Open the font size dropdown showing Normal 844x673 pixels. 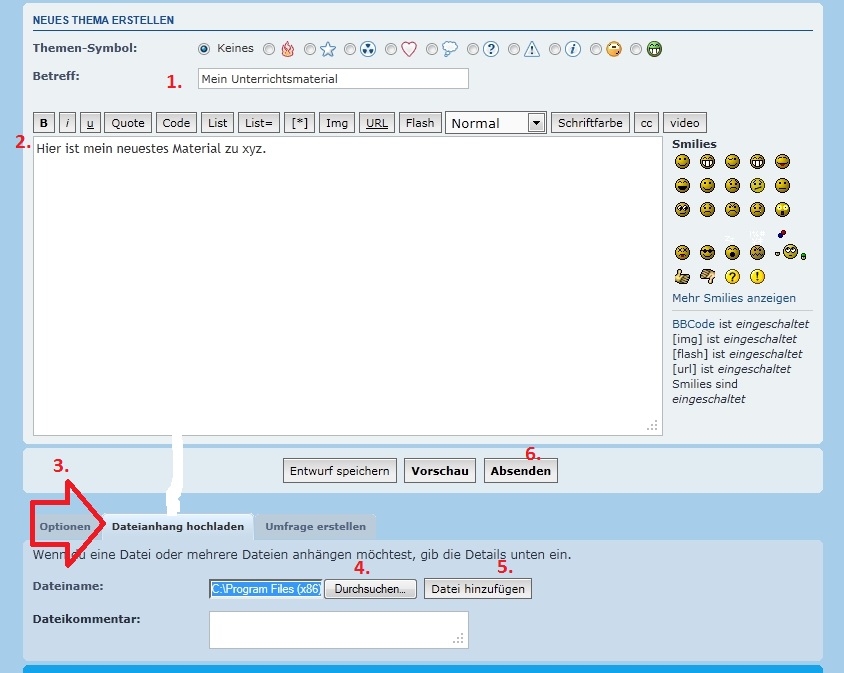(x=495, y=123)
